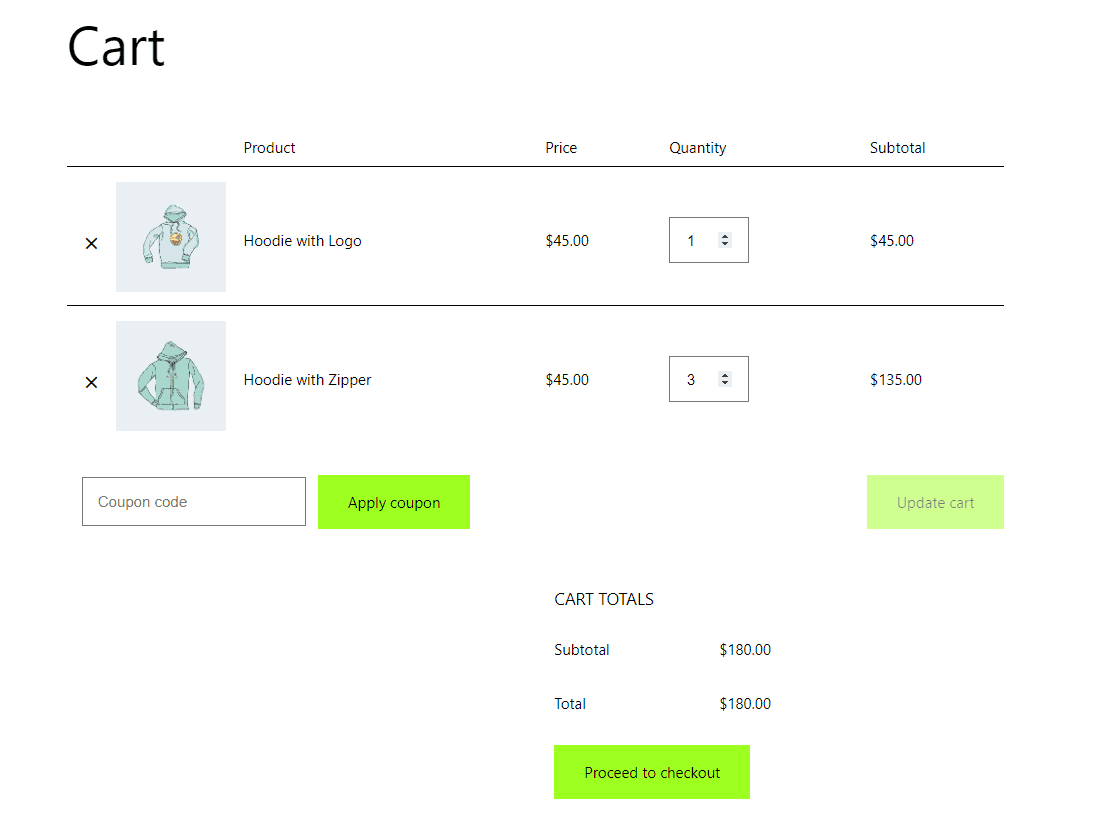Click the $180.00 total amount
Viewport: 1099px width, 822px height.
click(x=744, y=703)
